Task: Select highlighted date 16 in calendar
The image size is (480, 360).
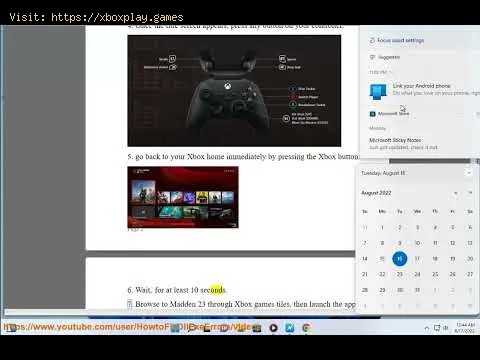Action: pos(400,259)
